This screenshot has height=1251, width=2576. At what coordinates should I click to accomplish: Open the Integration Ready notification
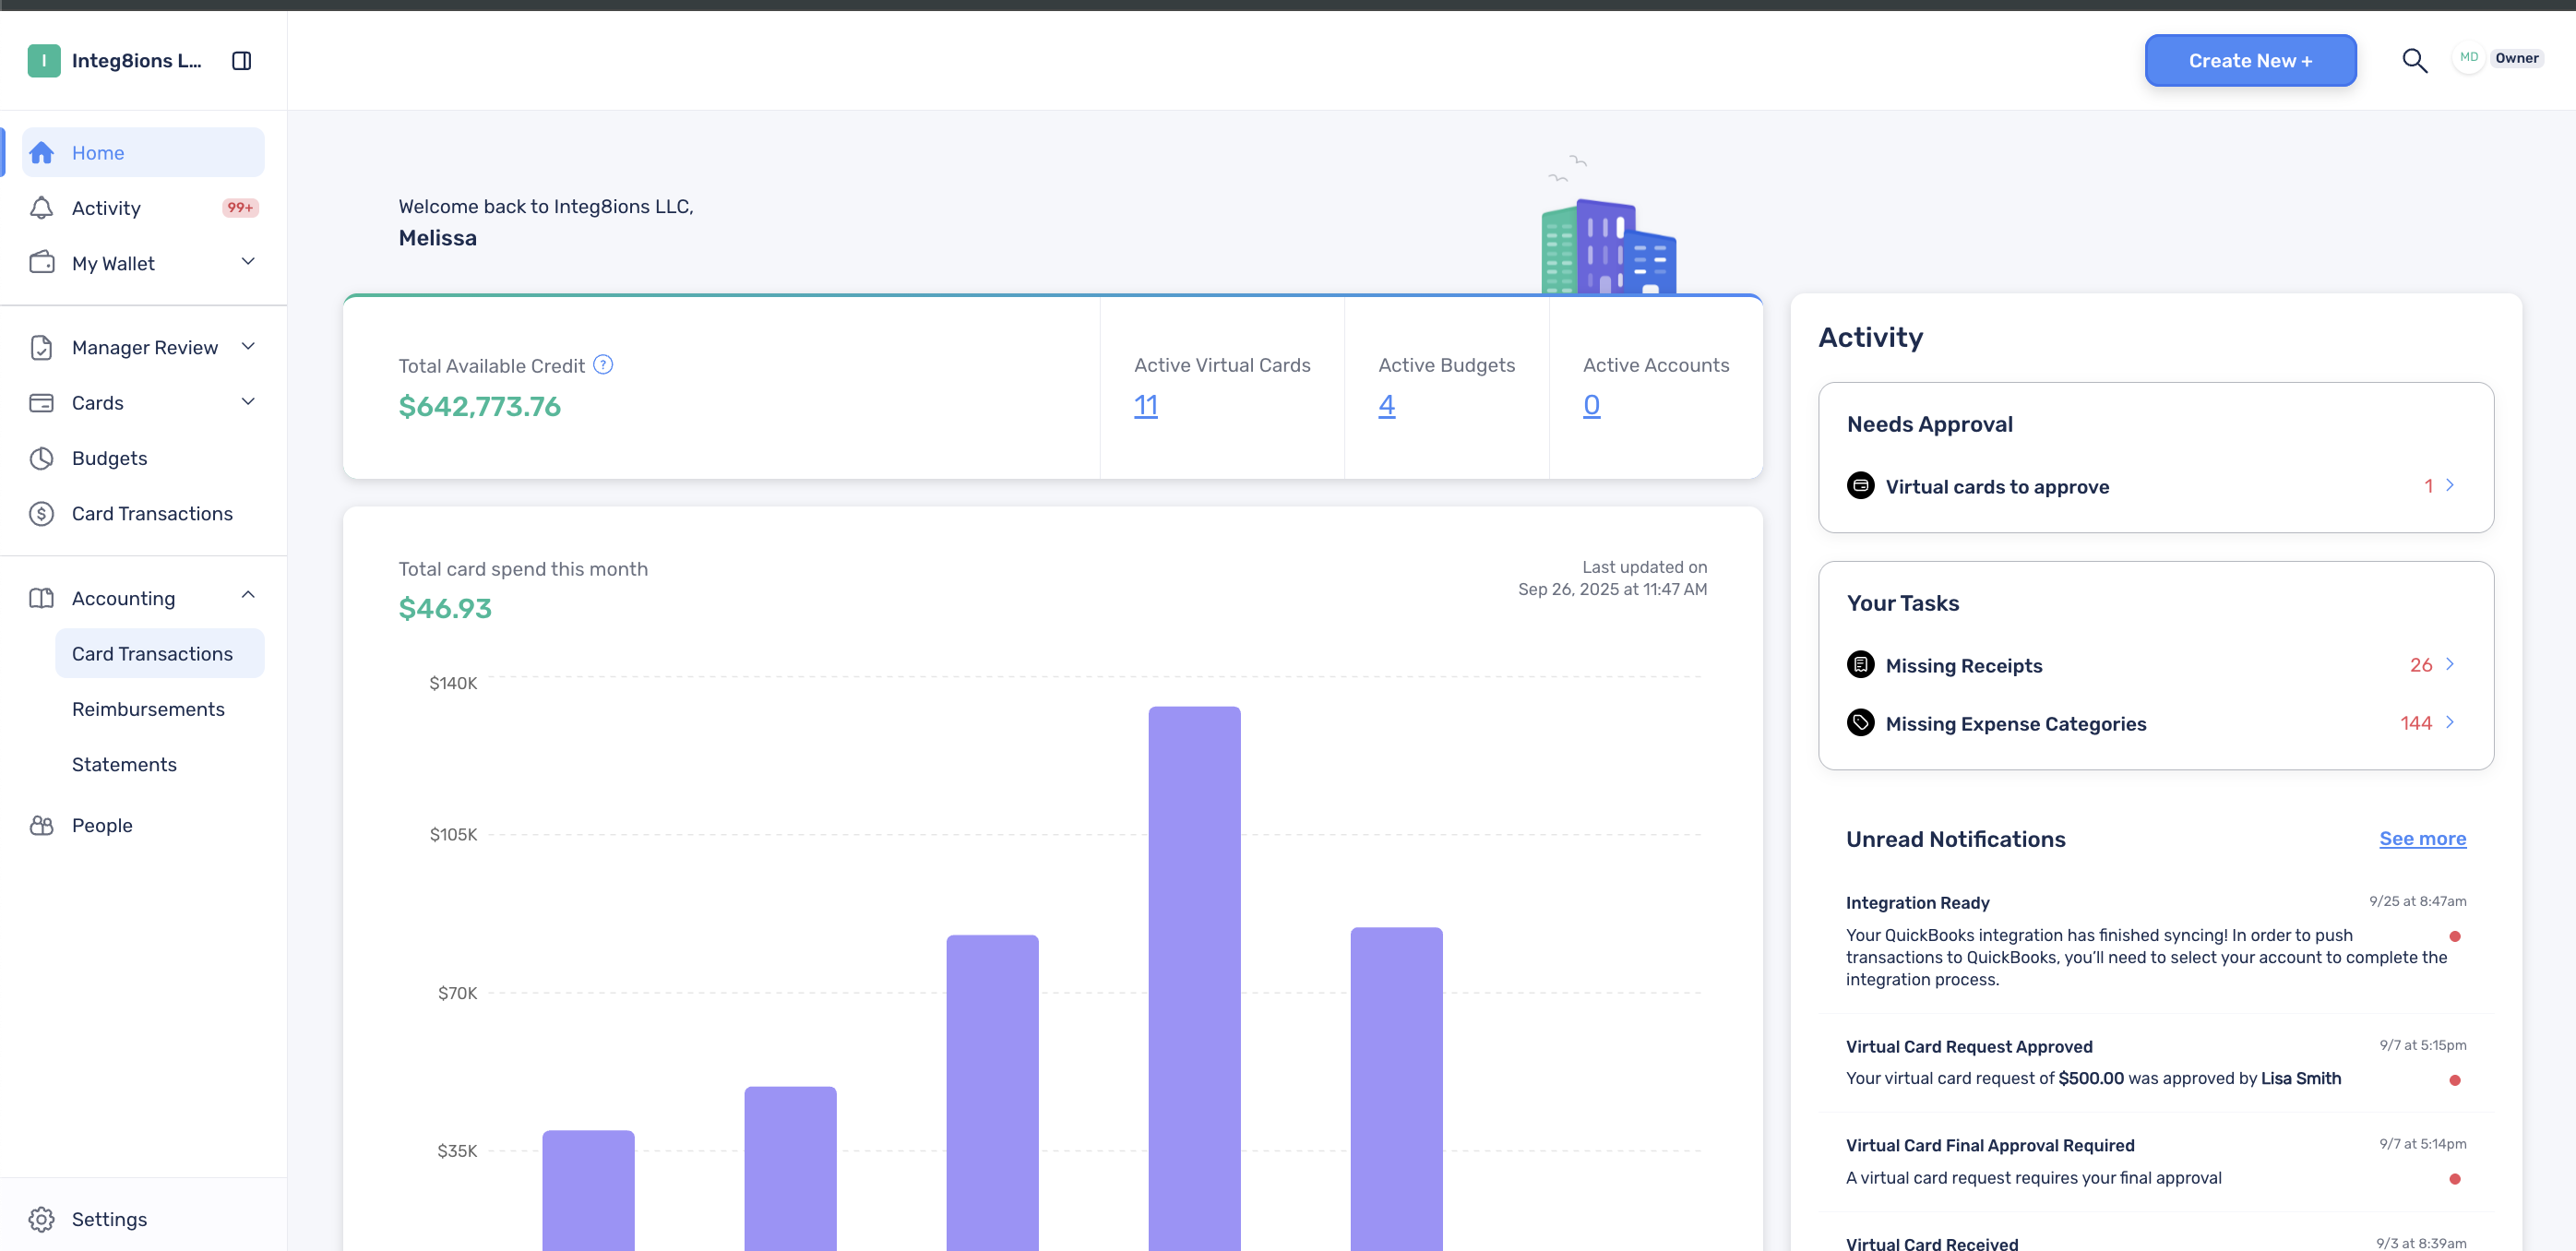pos(2156,940)
